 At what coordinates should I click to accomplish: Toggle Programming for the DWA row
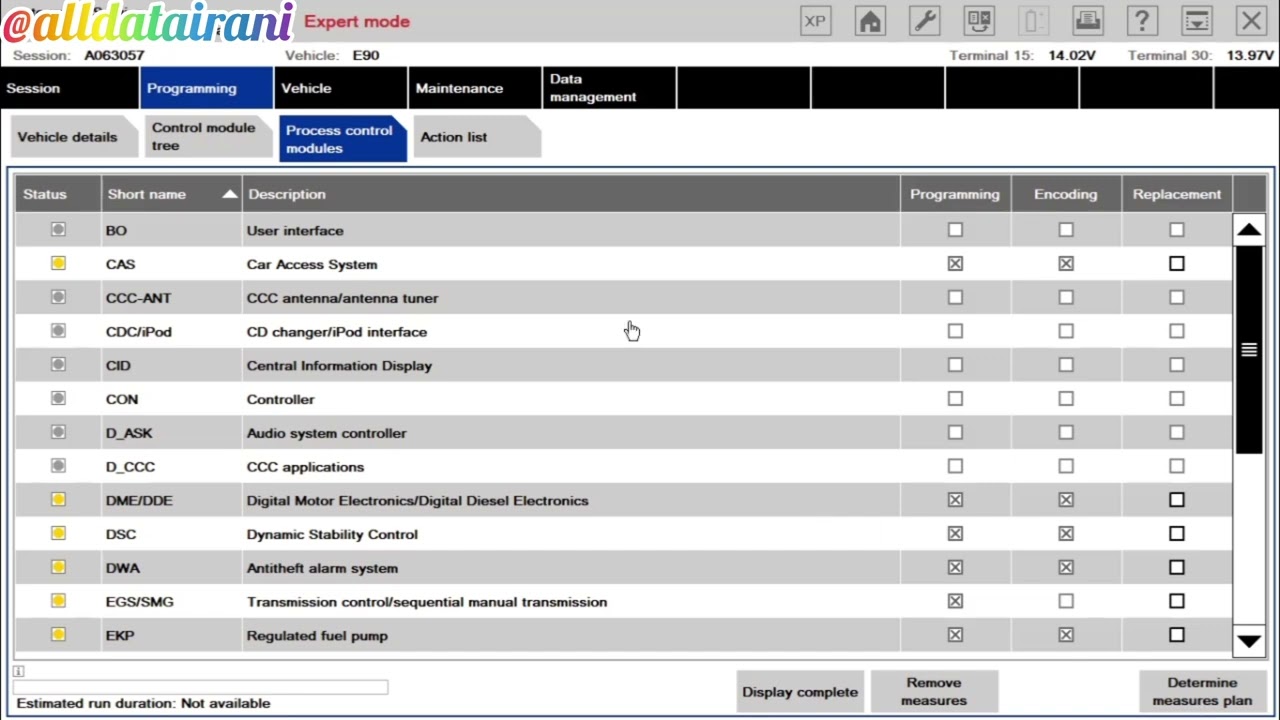tap(955, 568)
